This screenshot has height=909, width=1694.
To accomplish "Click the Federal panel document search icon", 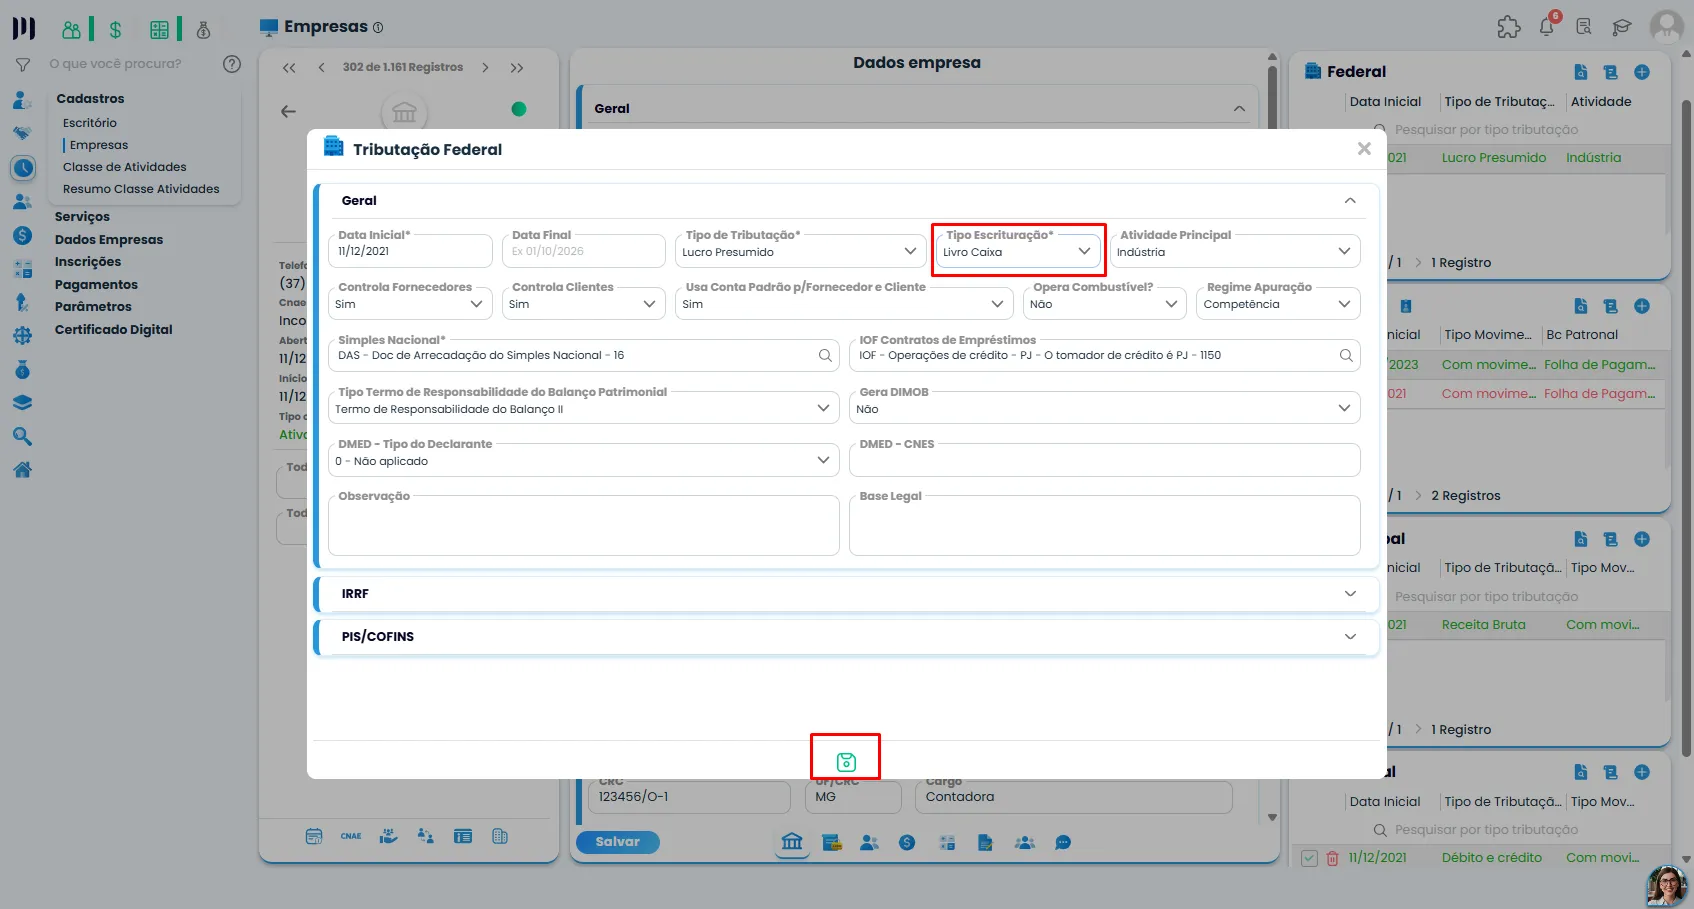I will coord(1581,72).
